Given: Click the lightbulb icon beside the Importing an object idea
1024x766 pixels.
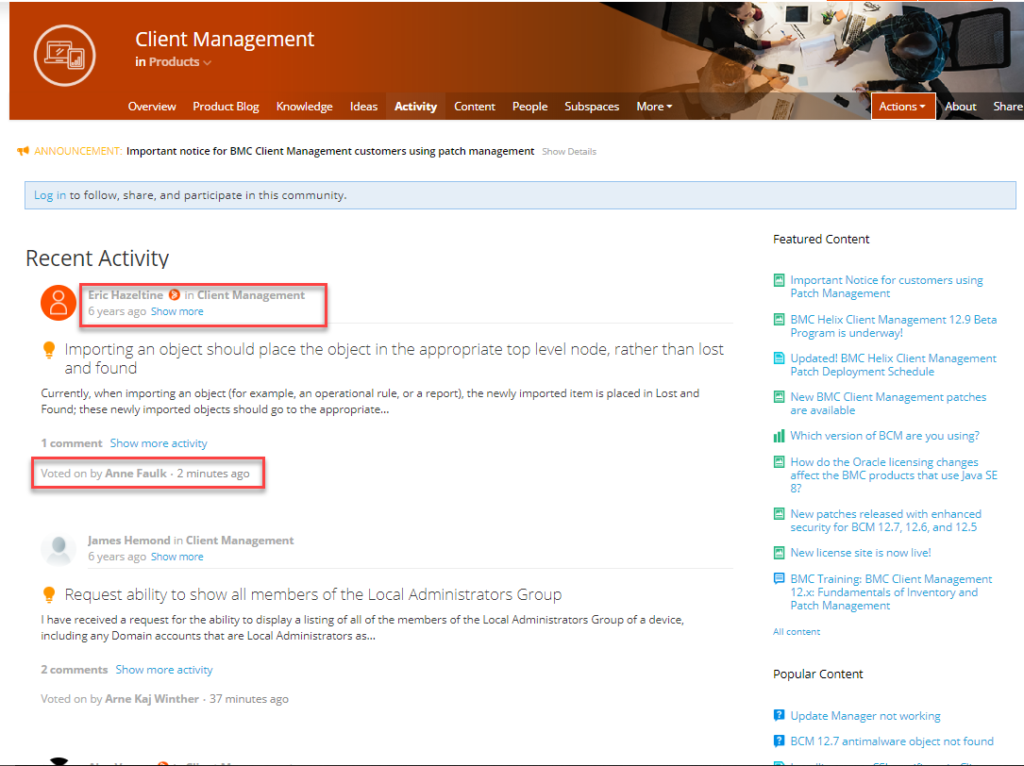Looking at the screenshot, I should (x=48, y=350).
